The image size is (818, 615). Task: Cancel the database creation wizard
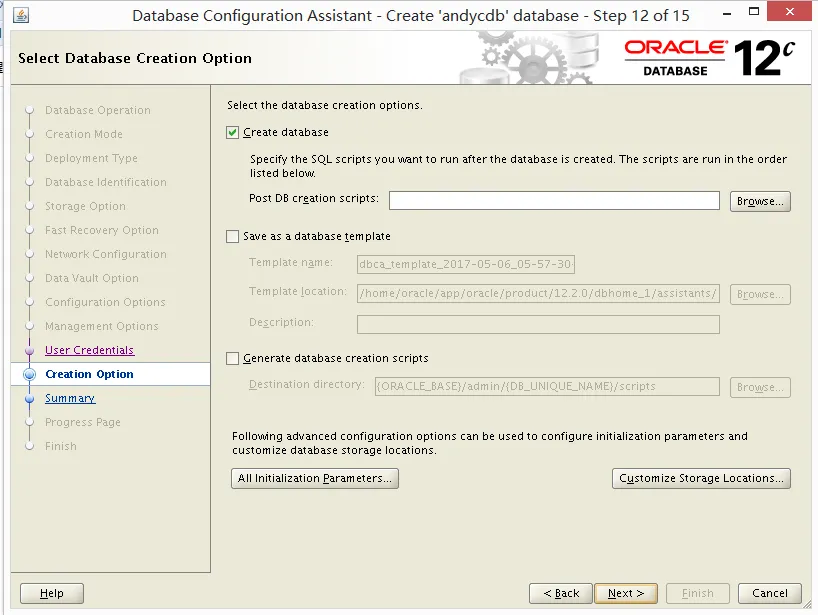tap(769, 593)
